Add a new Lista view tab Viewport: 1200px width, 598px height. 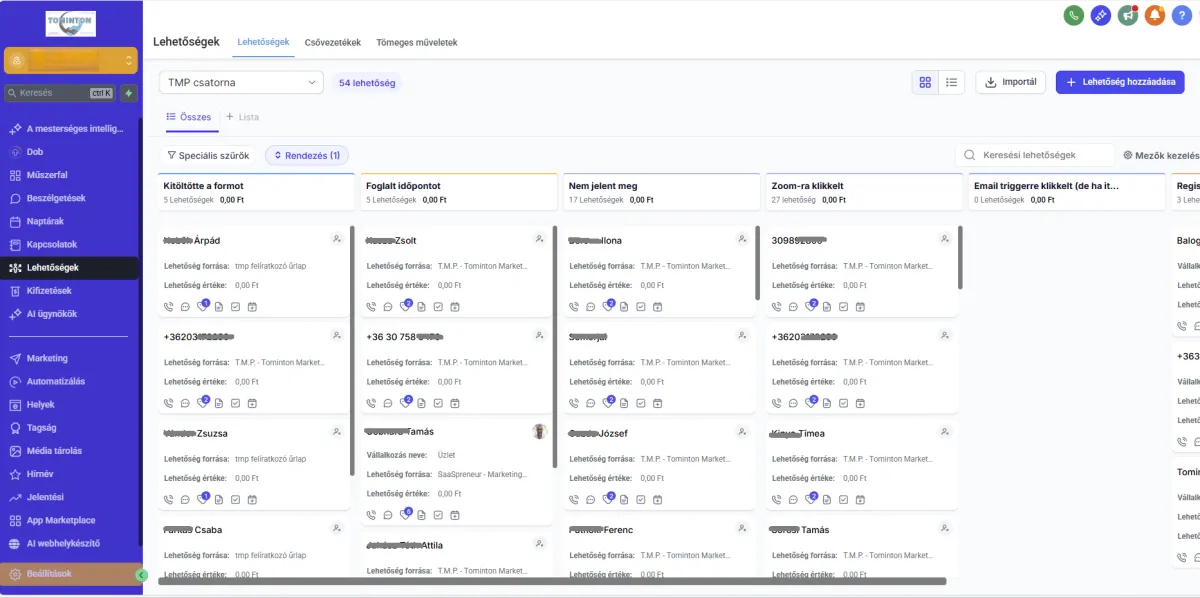(x=243, y=117)
